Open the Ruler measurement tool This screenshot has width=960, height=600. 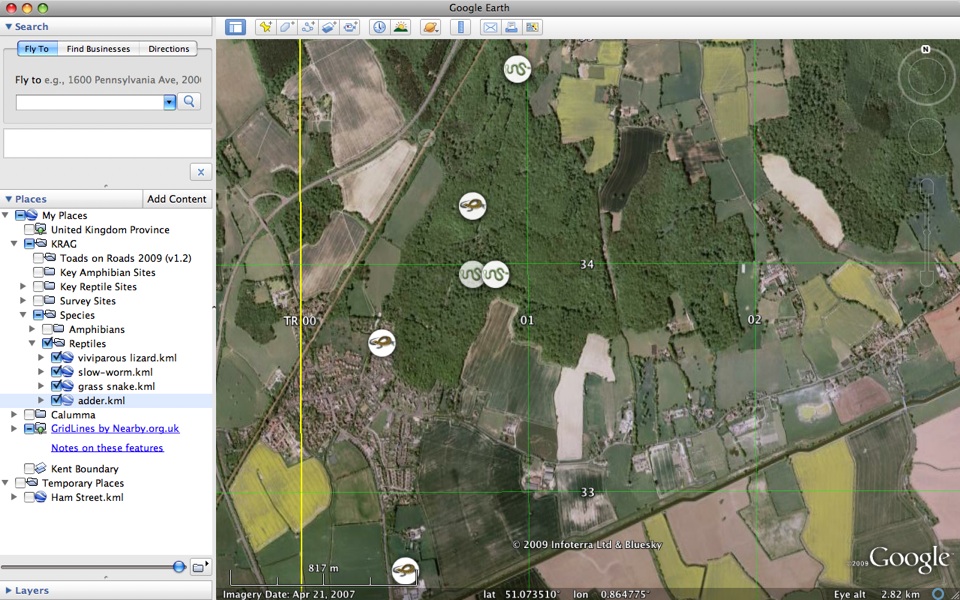coord(460,27)
